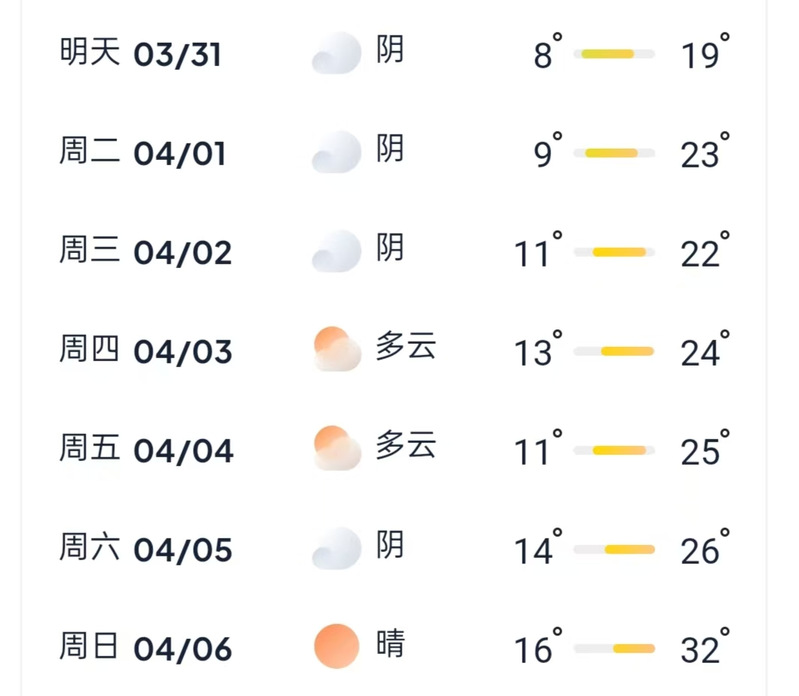Click the temperature range bar for 04/03

(614, 351)
